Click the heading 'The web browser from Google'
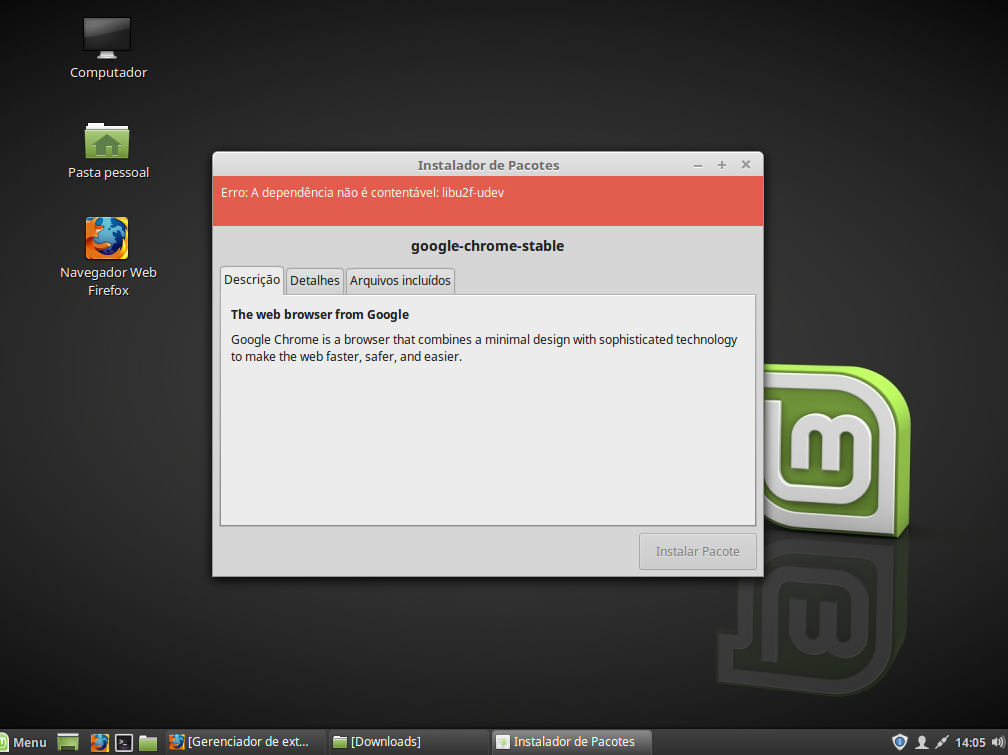The image size is (1008, 755). click(320, 314)
